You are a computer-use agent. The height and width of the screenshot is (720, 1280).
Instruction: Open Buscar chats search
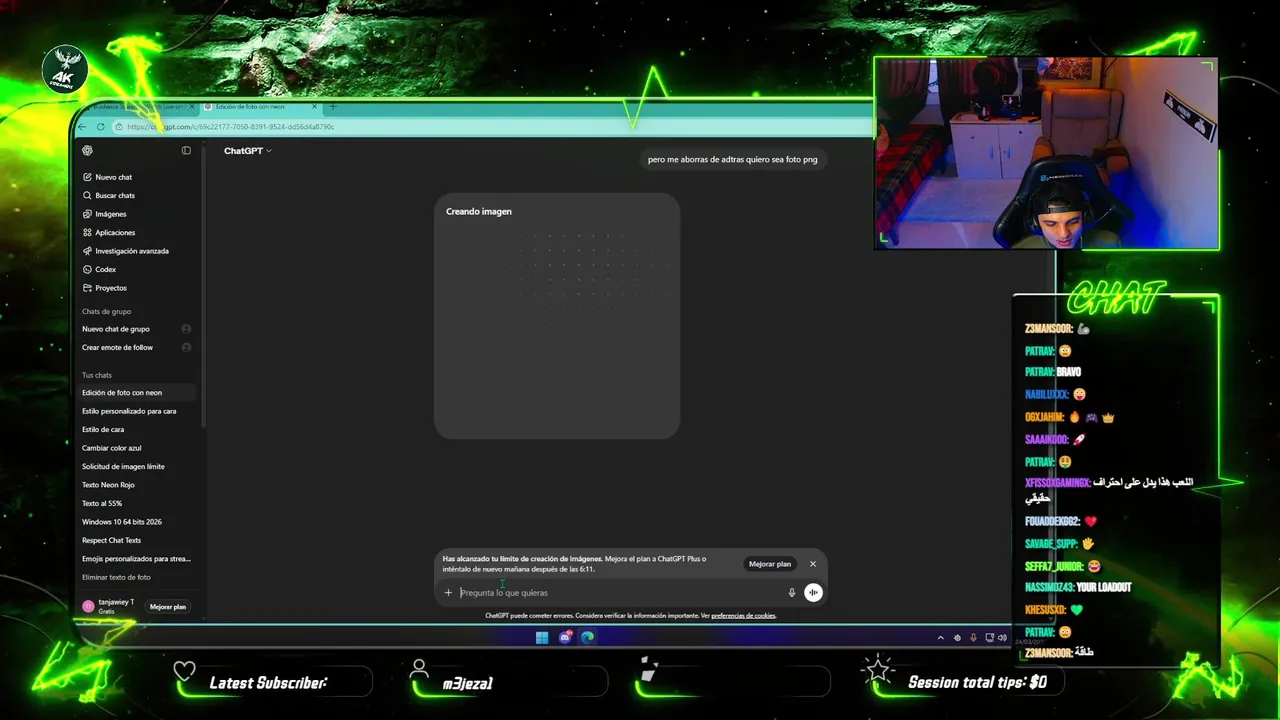[114, 196]
